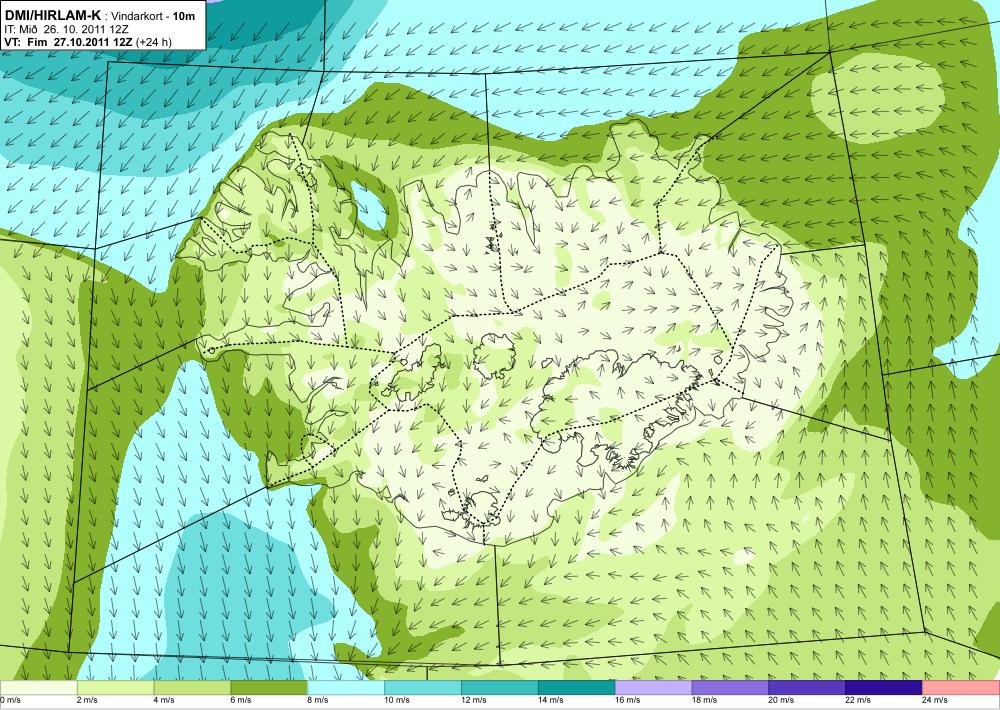Click the navy 22–24 m/s legend swatch
The width and height of the screenshot is (1000, 710).
pyautogui.click(x=884, y=688)
